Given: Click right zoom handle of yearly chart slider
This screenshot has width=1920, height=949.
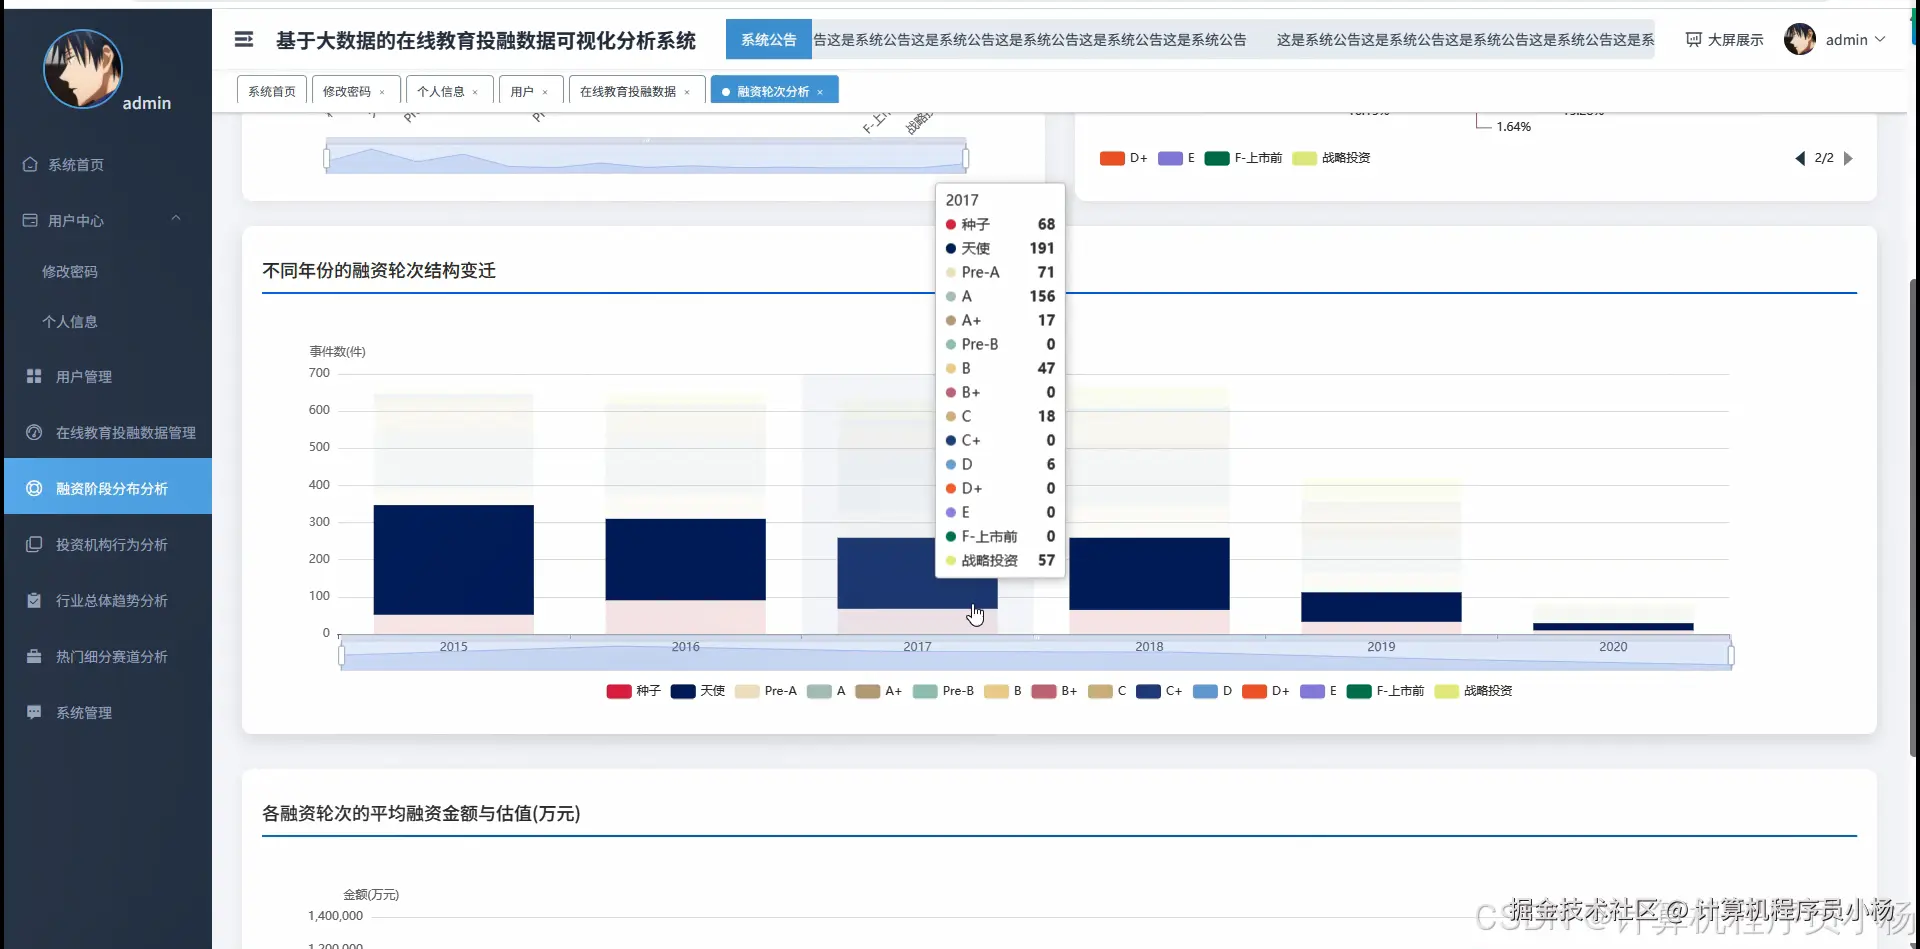Looking at the screenshot, I should tap(1731, 656).
